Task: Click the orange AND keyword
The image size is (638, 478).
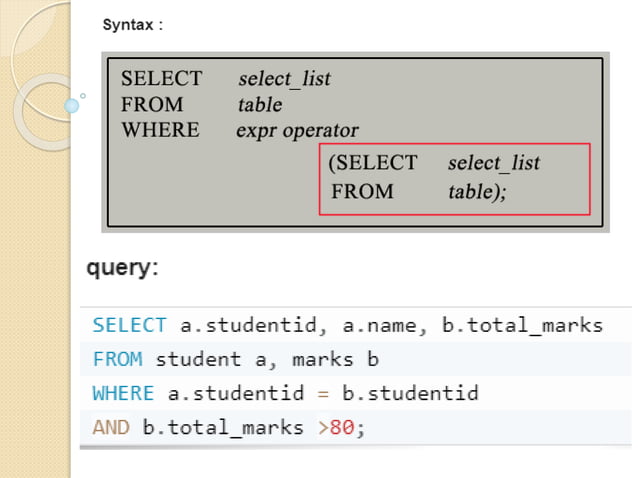Action: 111,427
